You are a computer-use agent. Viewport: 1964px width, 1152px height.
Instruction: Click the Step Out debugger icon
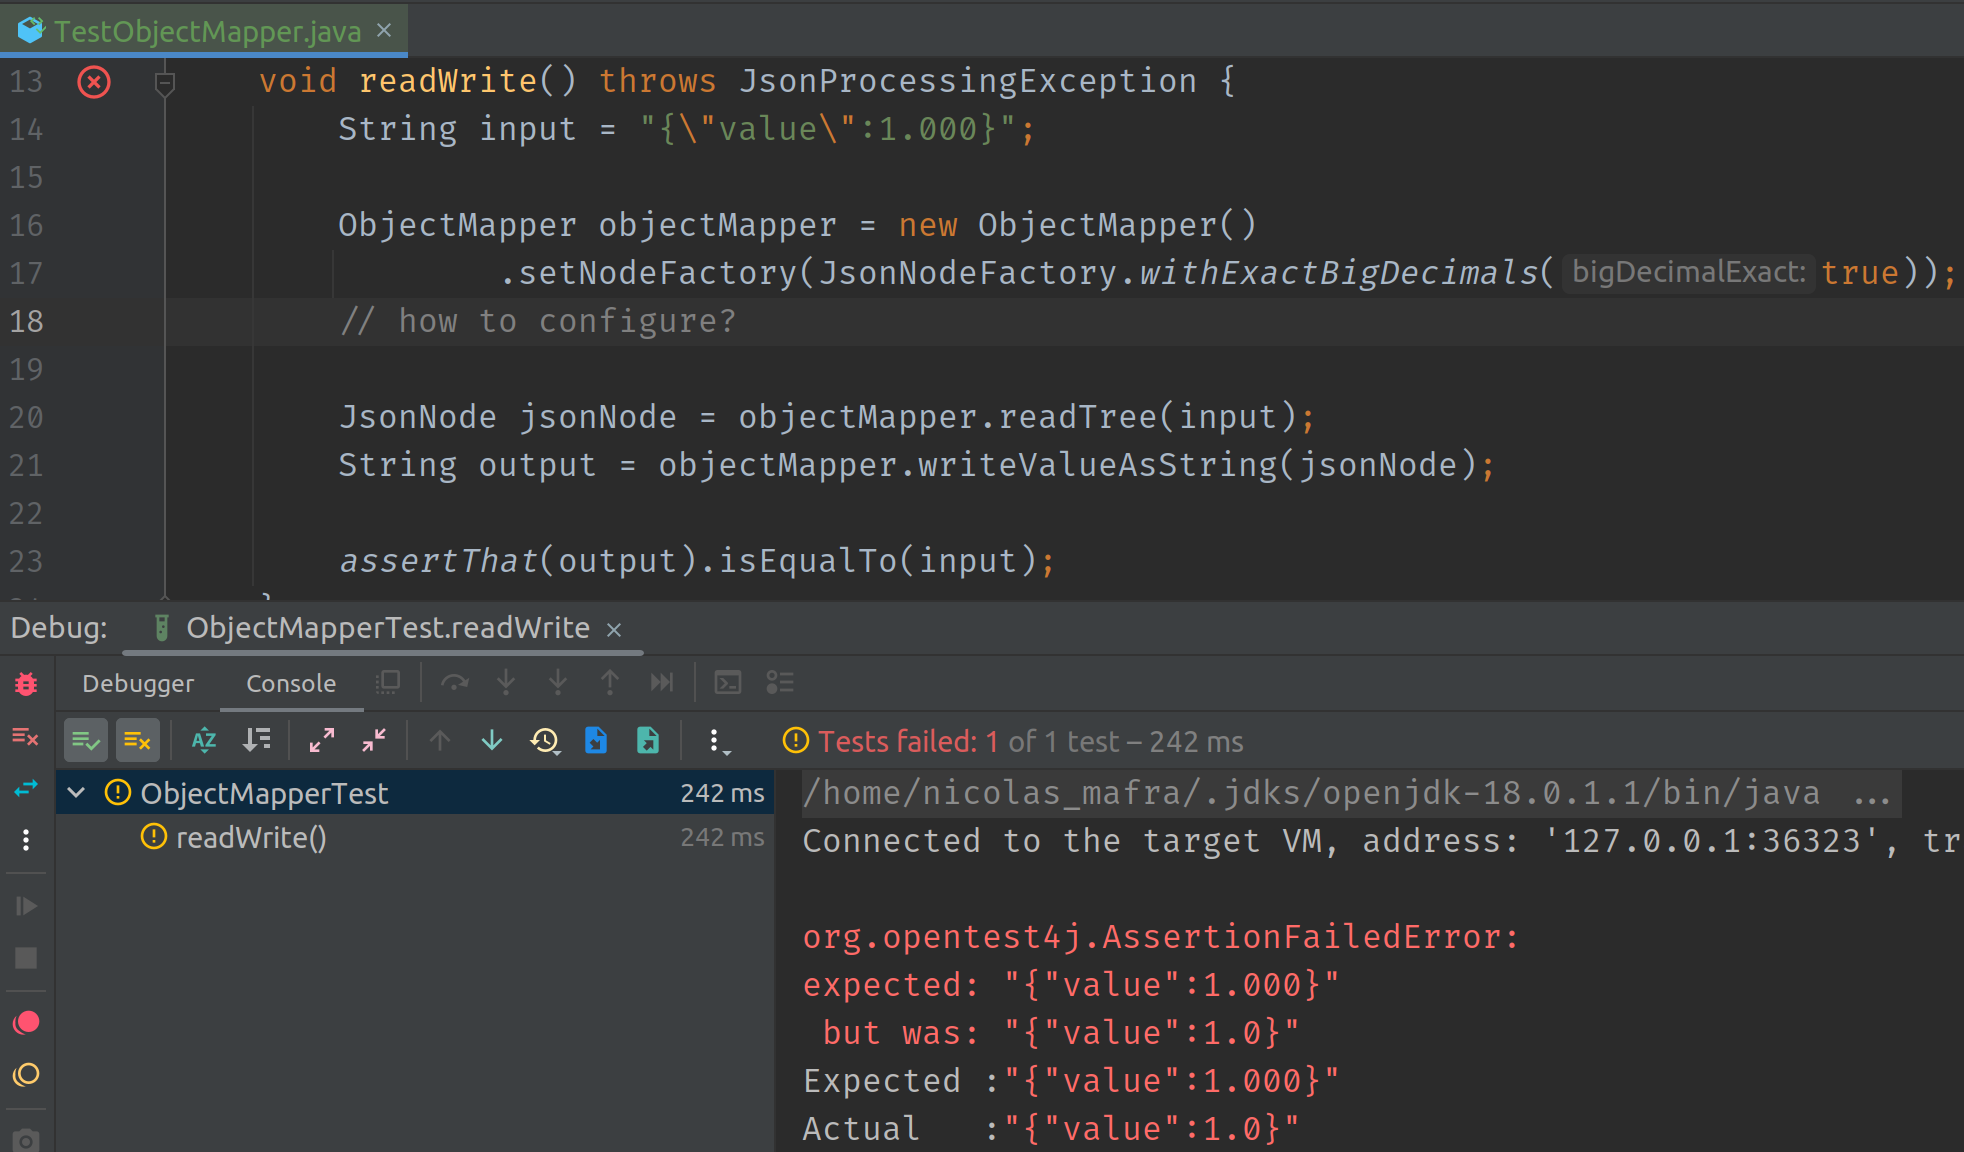[609, 682]
